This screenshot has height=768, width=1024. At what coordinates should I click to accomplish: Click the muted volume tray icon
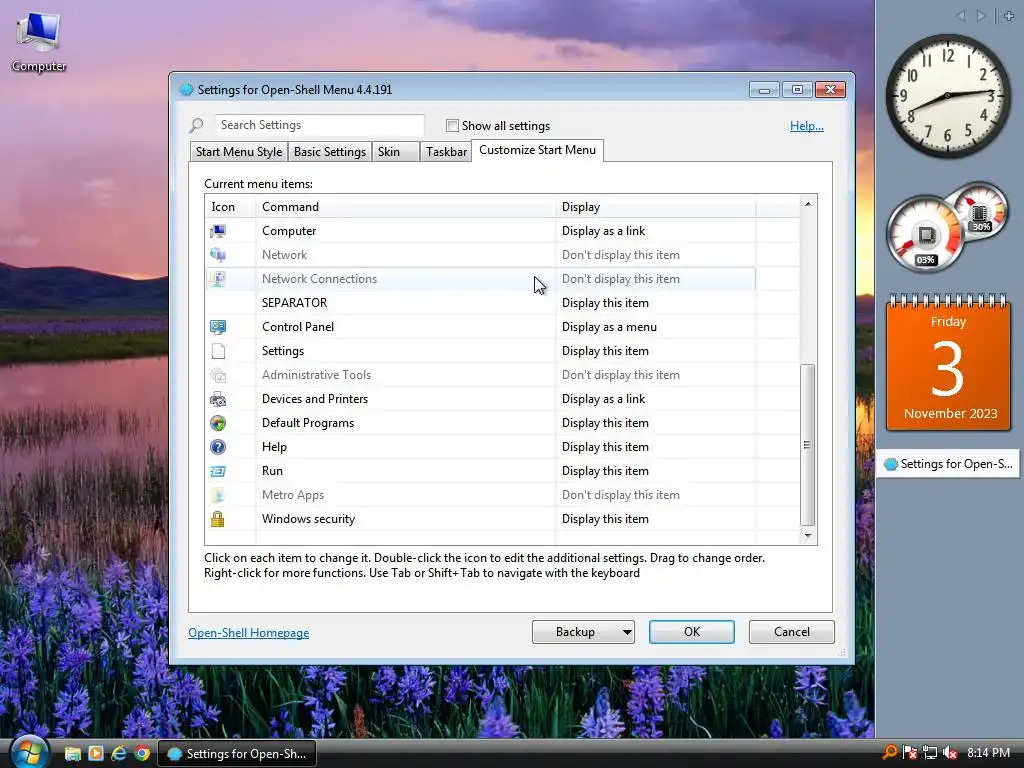[950, 753]
